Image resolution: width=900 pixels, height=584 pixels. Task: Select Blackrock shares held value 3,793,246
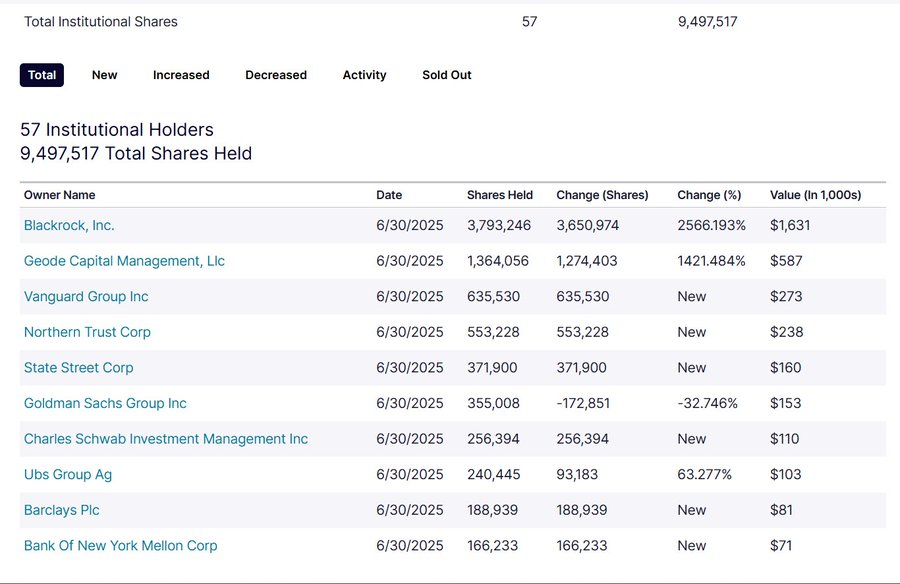pos(499,225)
